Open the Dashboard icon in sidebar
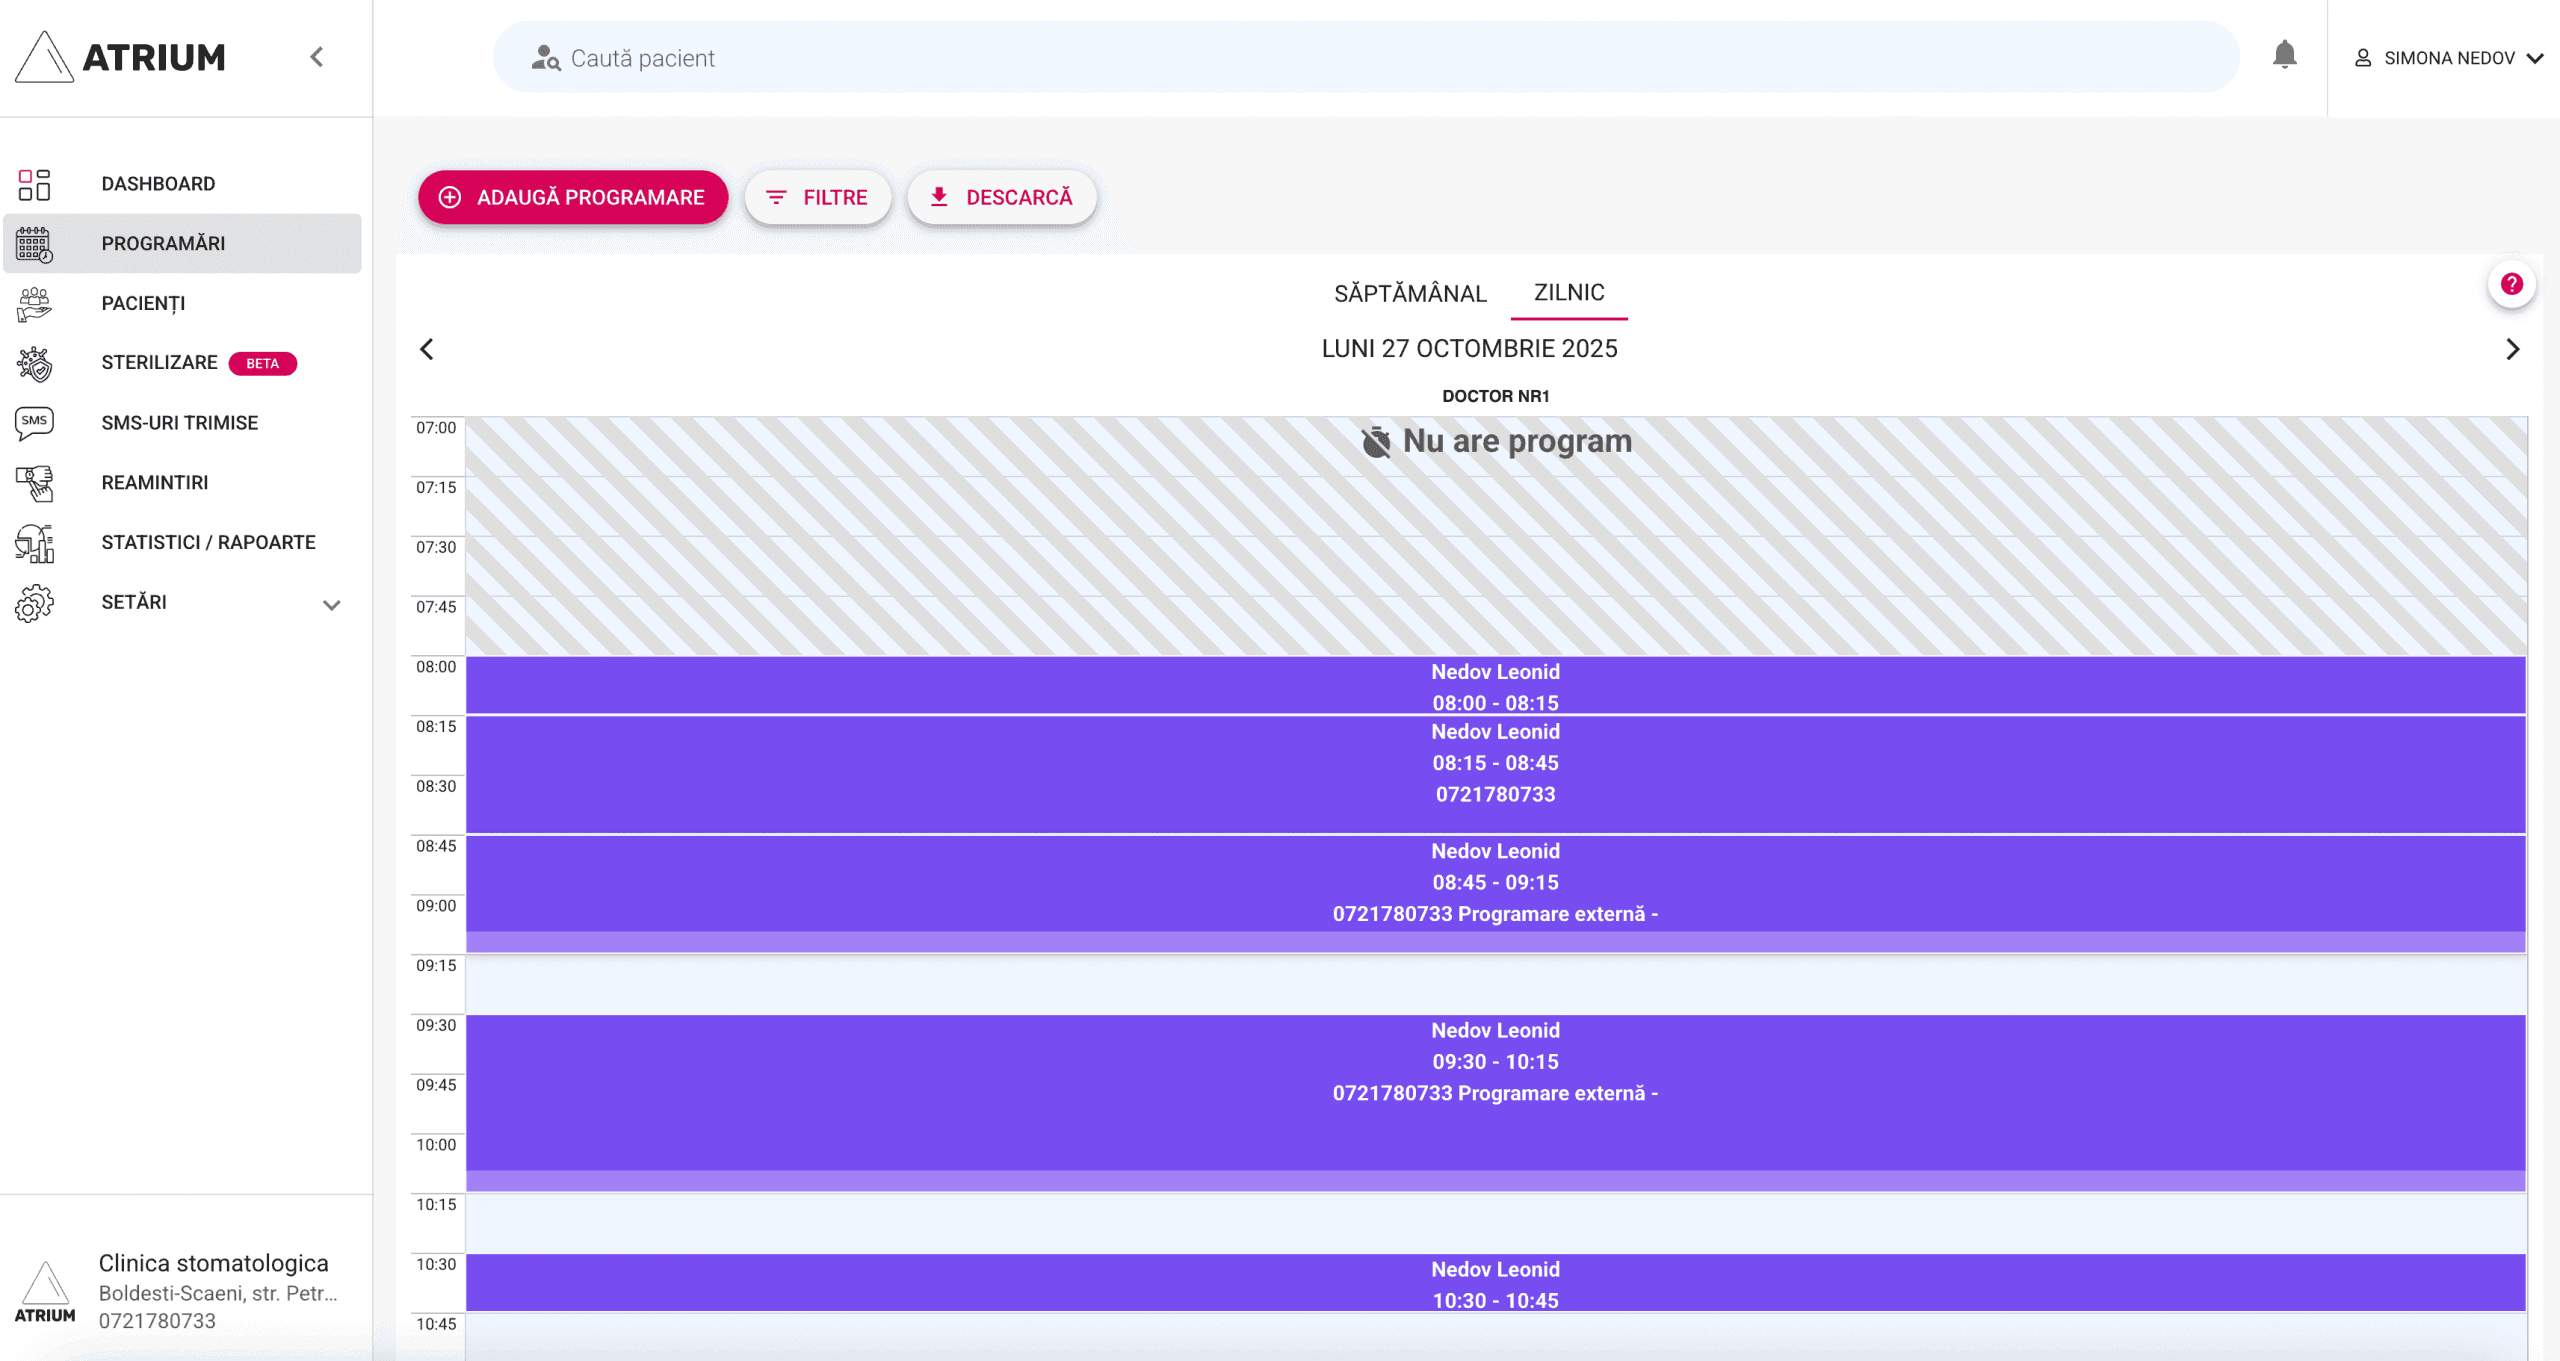This screenshot has width=2560, height=1361. click(34, 184)
